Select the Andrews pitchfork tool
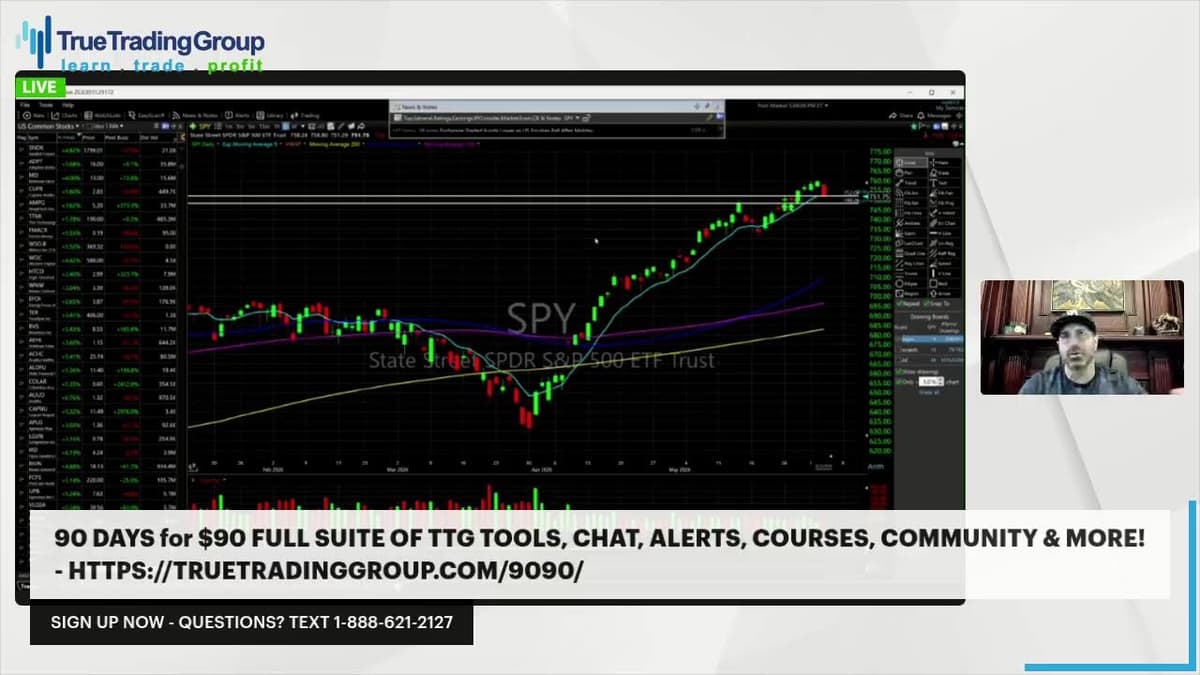Image resolution: width=1200 pixels, height=675 pixels. point(910,223)
